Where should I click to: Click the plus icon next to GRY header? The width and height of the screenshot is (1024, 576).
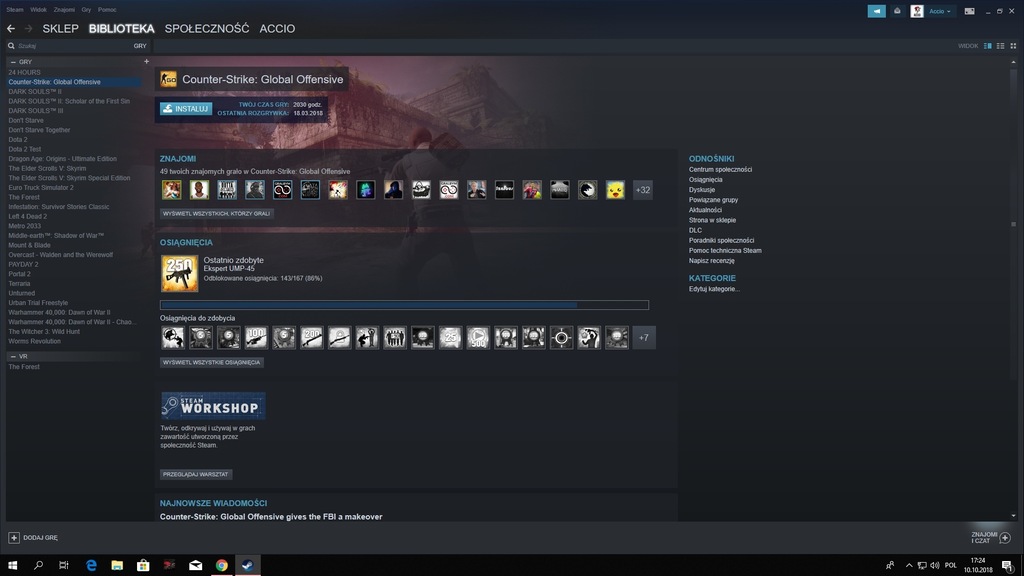[146, 61]
